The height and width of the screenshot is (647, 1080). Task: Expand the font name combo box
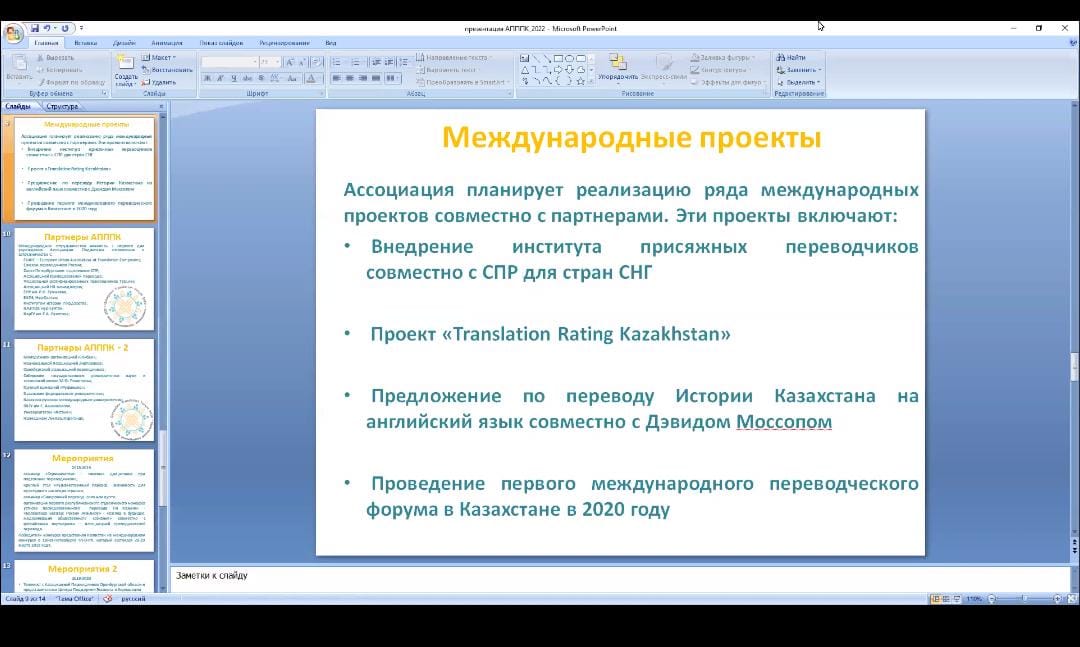[x=254, y=62]
